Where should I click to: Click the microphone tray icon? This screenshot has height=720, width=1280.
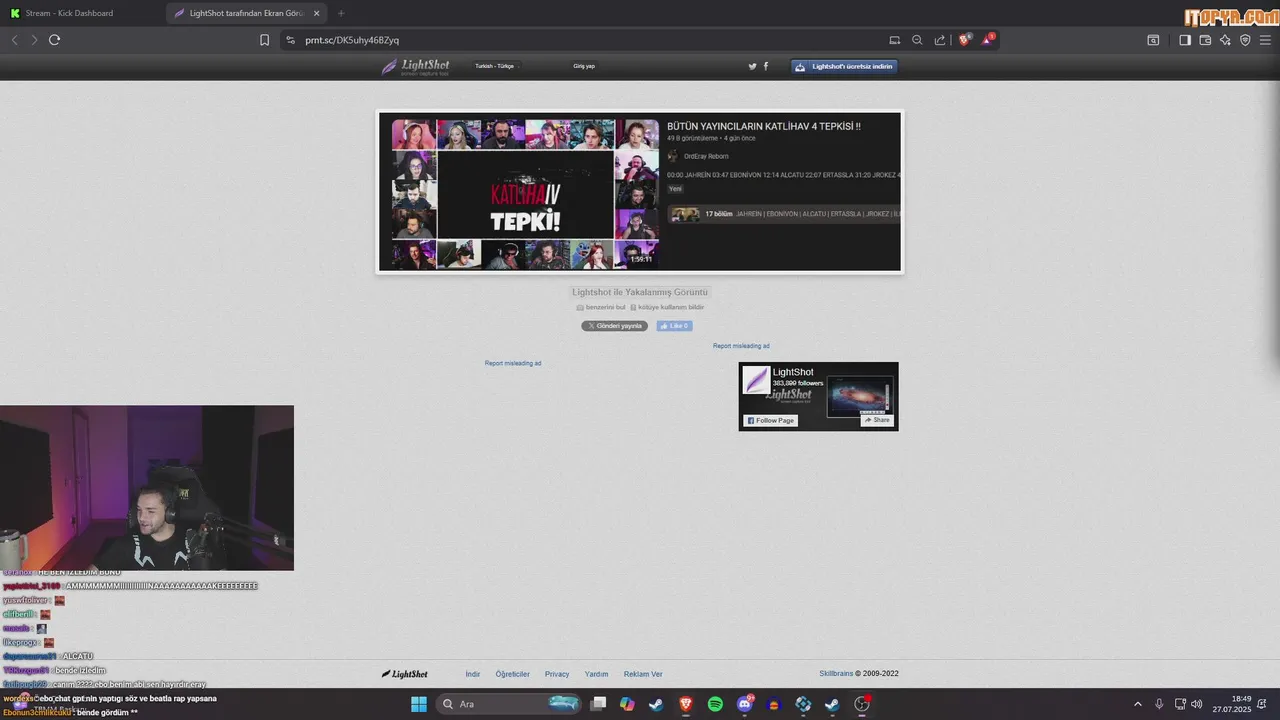click(x=1159, y=704)
